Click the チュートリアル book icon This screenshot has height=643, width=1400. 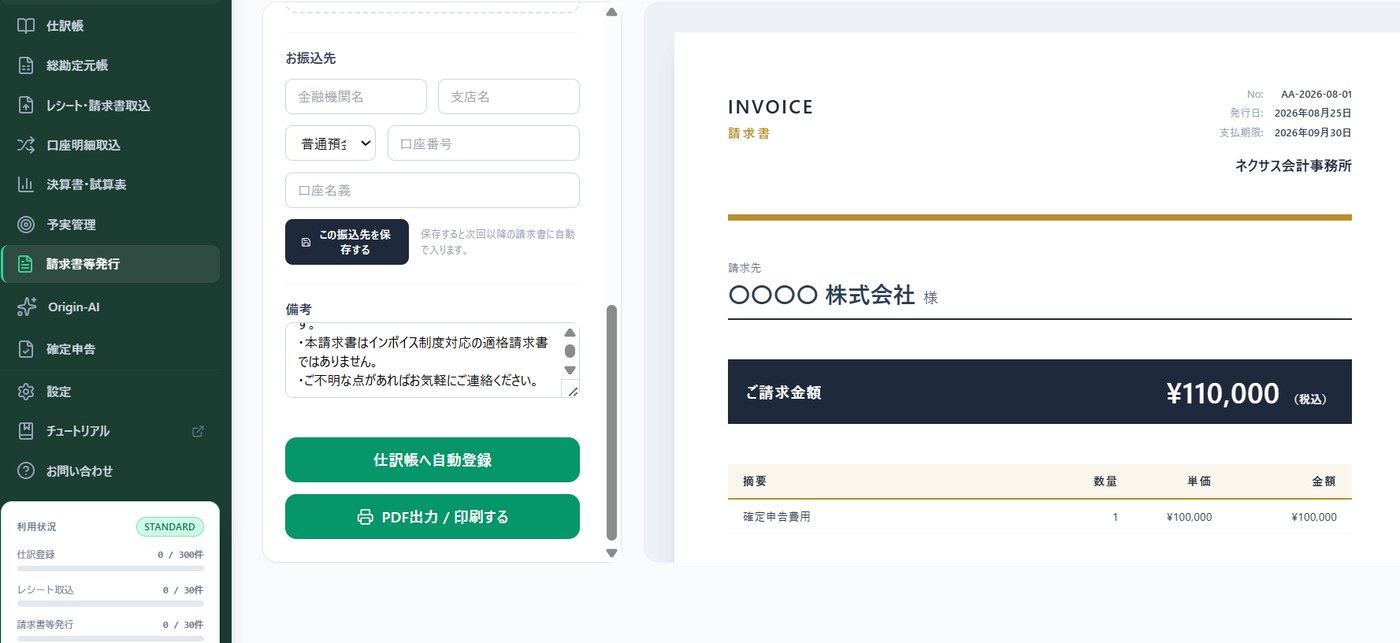26,431
